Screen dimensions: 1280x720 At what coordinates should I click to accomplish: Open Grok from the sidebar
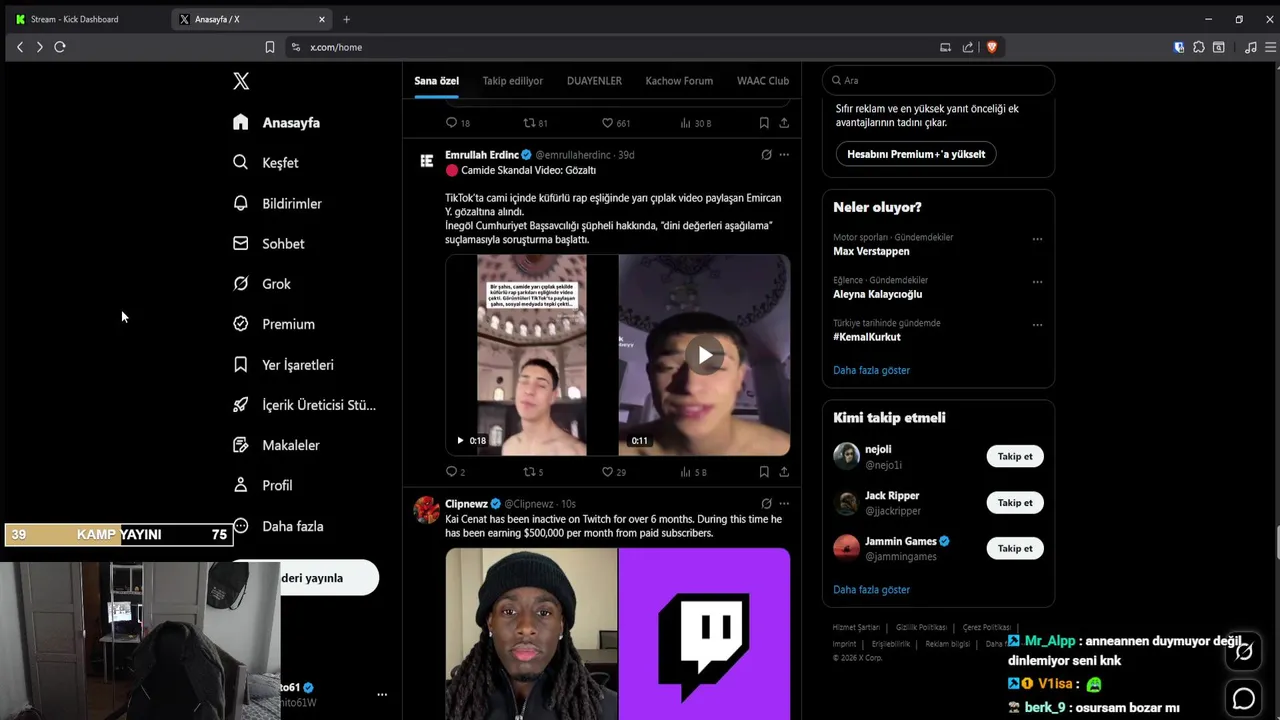click(x=262, y=284)
